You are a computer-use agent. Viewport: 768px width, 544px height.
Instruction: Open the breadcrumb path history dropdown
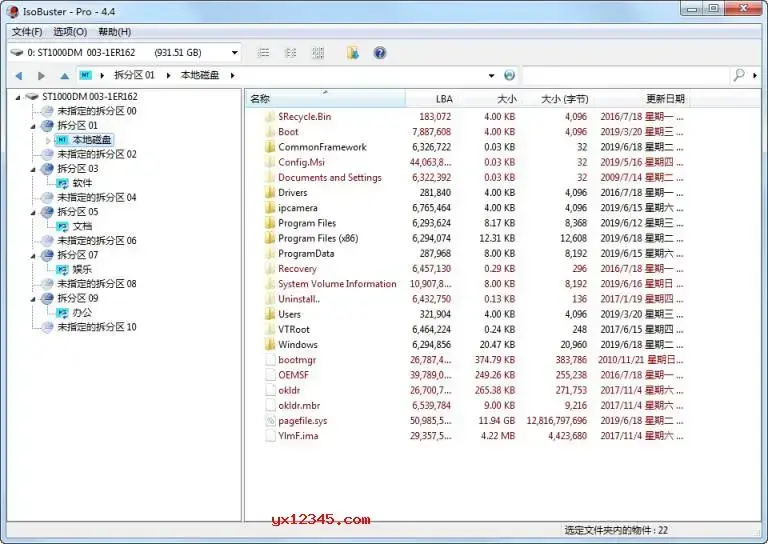[x=491, y=75]
